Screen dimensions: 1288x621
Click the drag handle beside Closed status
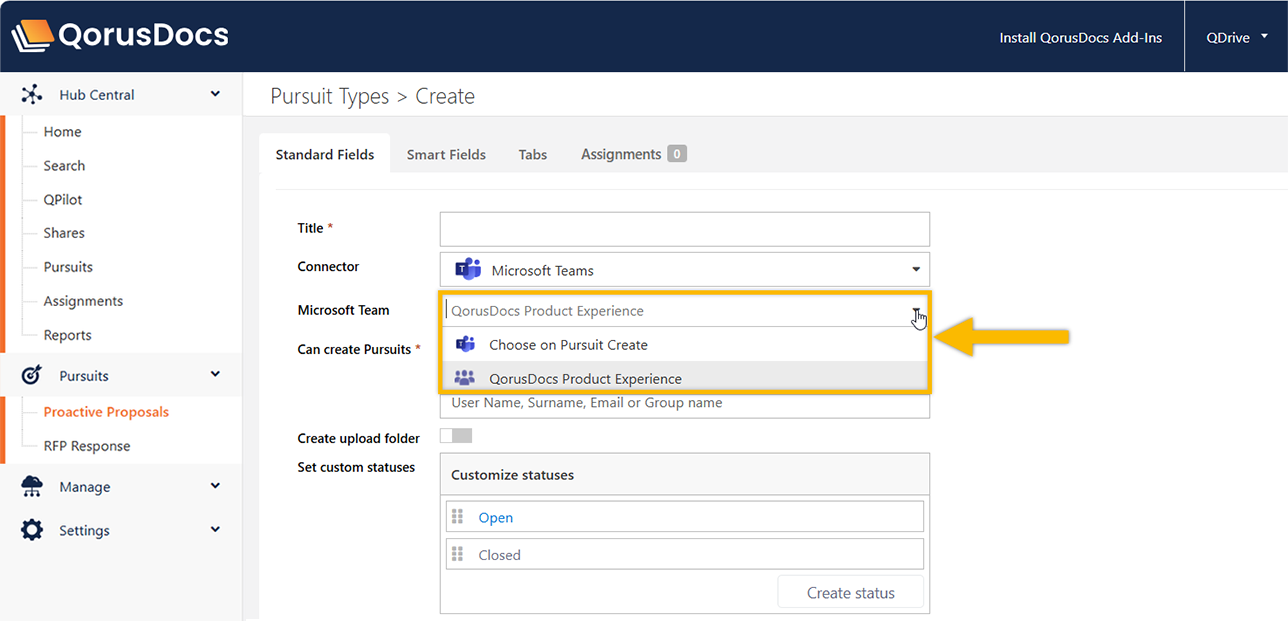click(x=457, y=554)
